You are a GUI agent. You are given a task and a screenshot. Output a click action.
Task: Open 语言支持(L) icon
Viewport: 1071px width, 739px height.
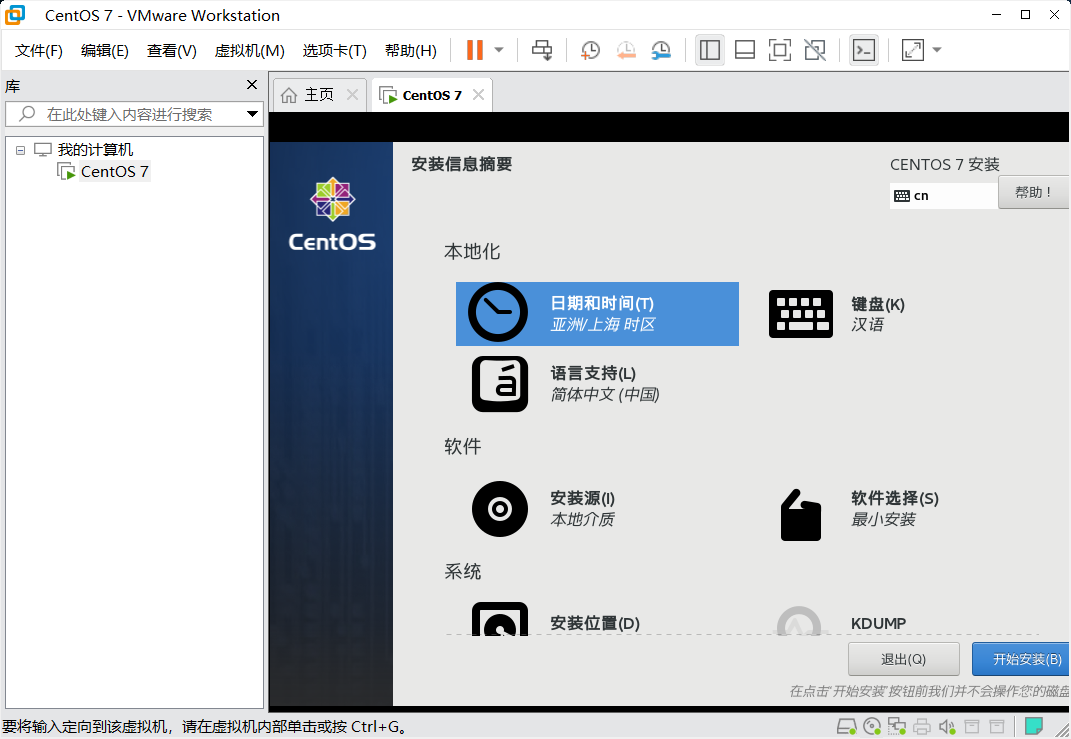tap(500, 384)
